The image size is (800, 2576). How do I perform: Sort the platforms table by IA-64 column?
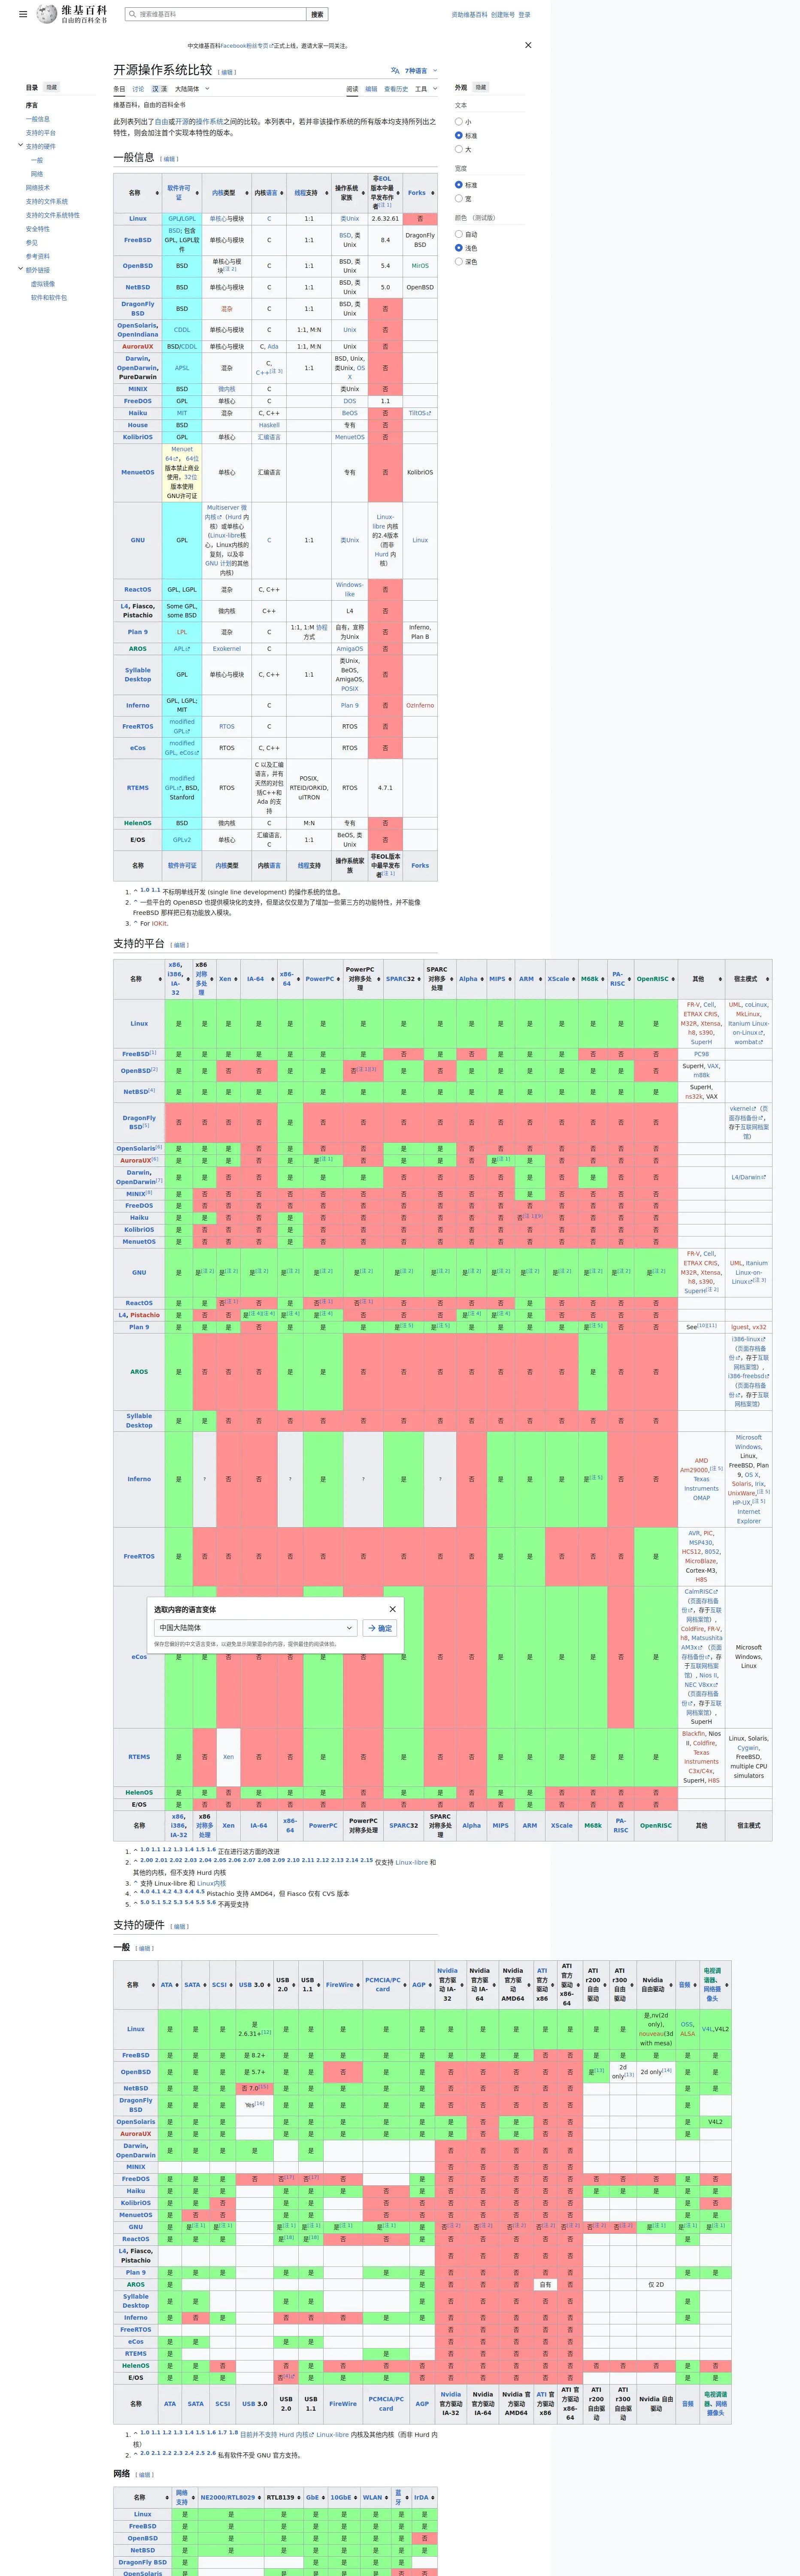point(258,979)
